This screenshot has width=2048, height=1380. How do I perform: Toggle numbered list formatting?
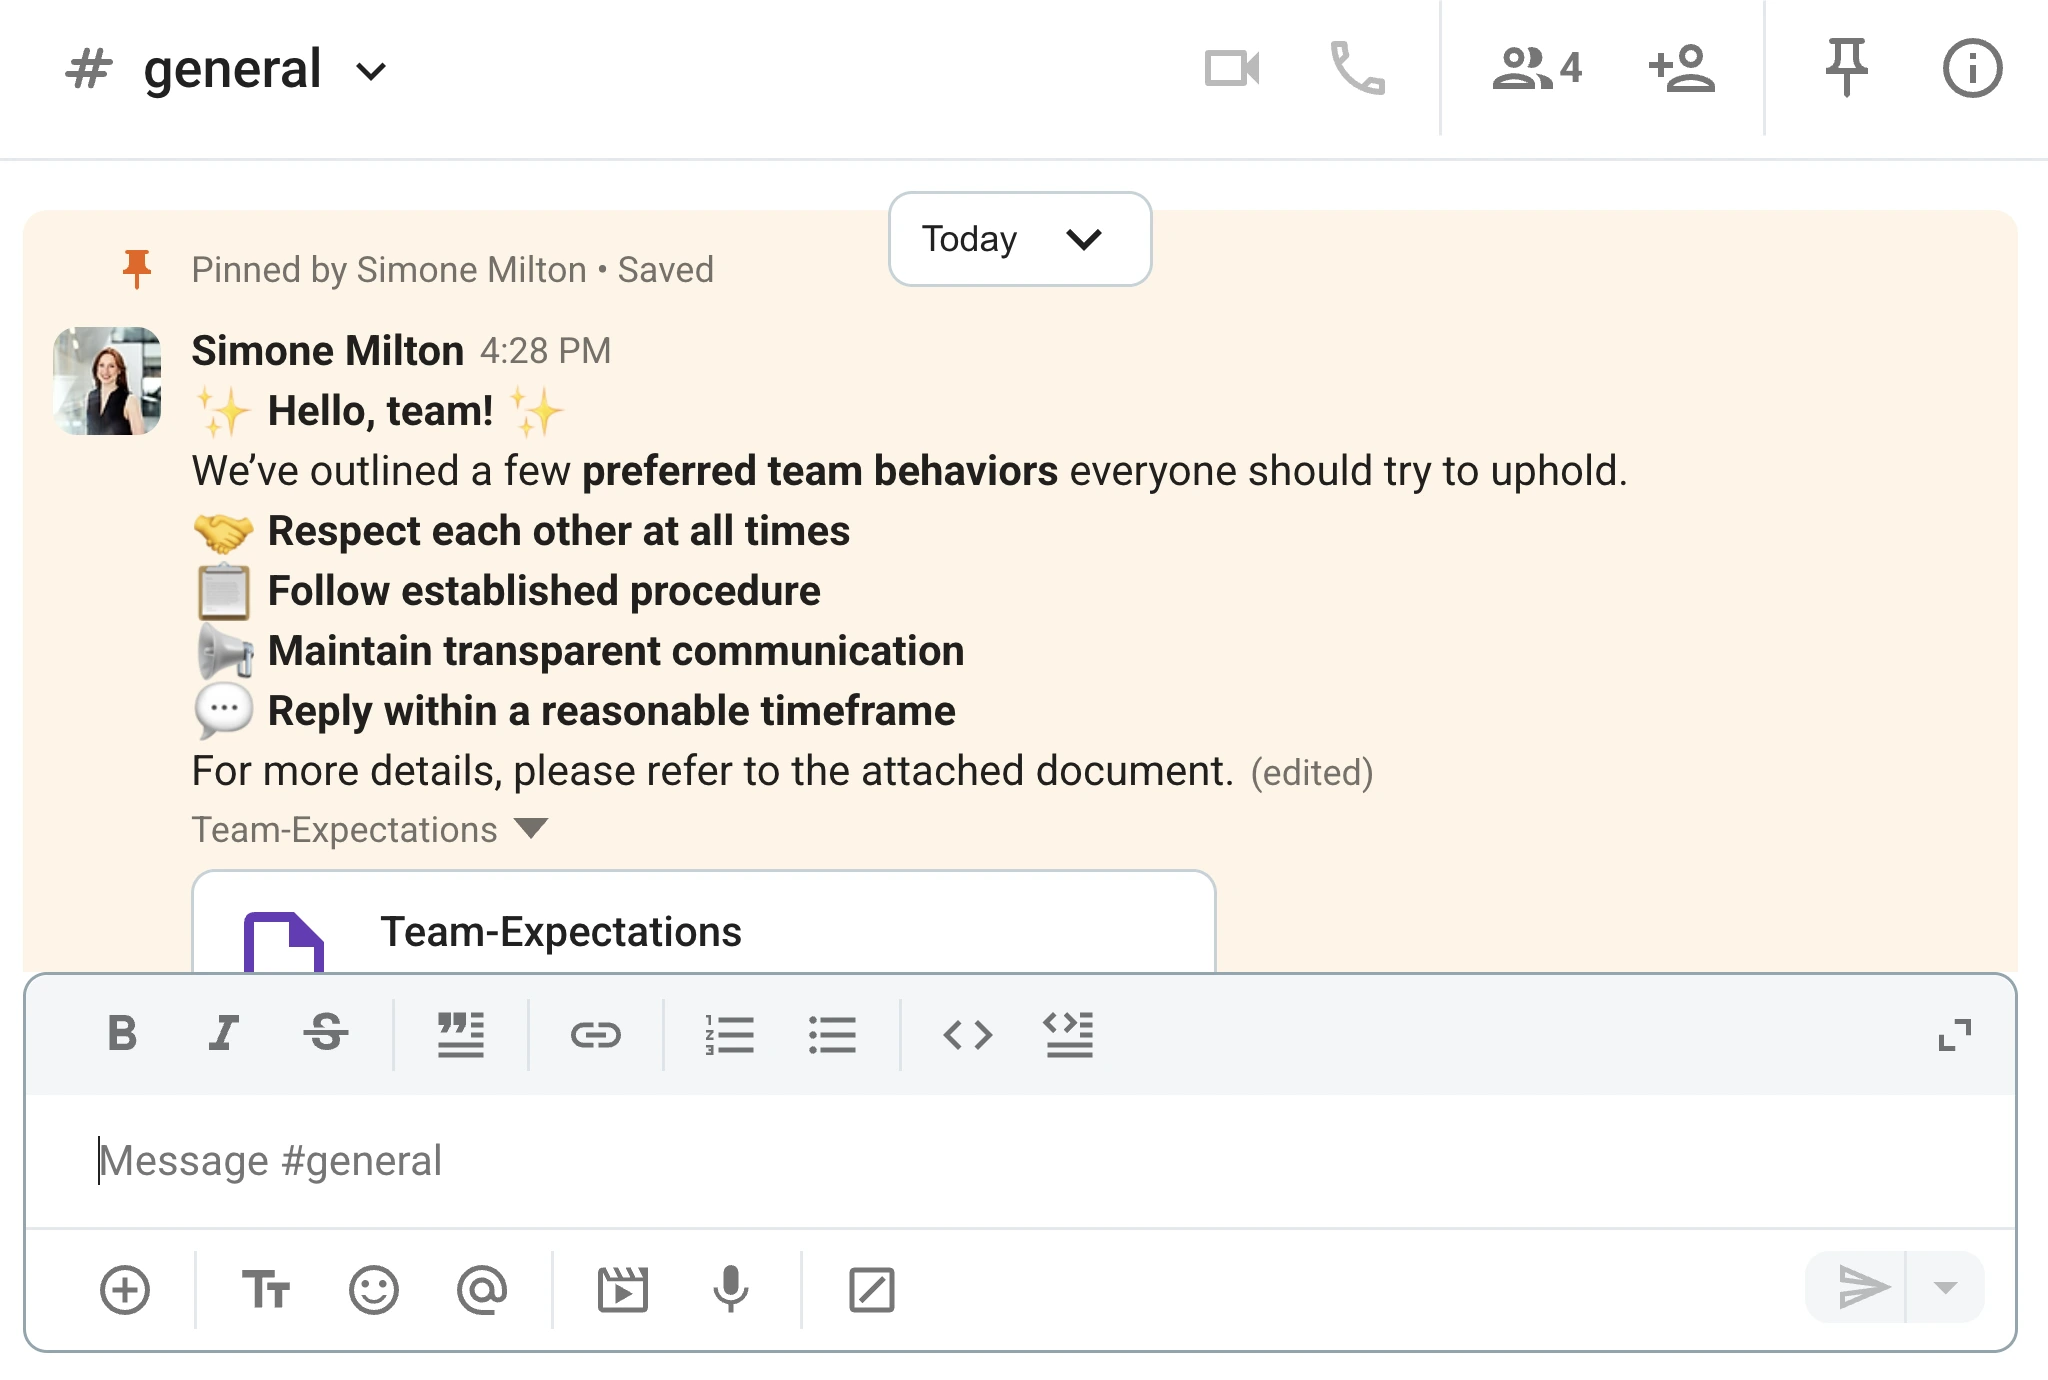pyautogui.click(x=729, y=1034)
